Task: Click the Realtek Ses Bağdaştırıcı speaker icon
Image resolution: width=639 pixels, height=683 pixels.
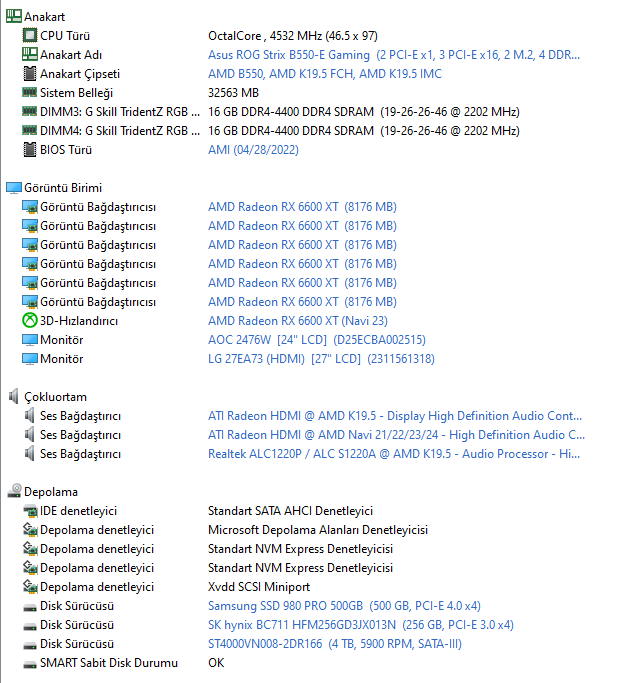Action: pos(29,453)
